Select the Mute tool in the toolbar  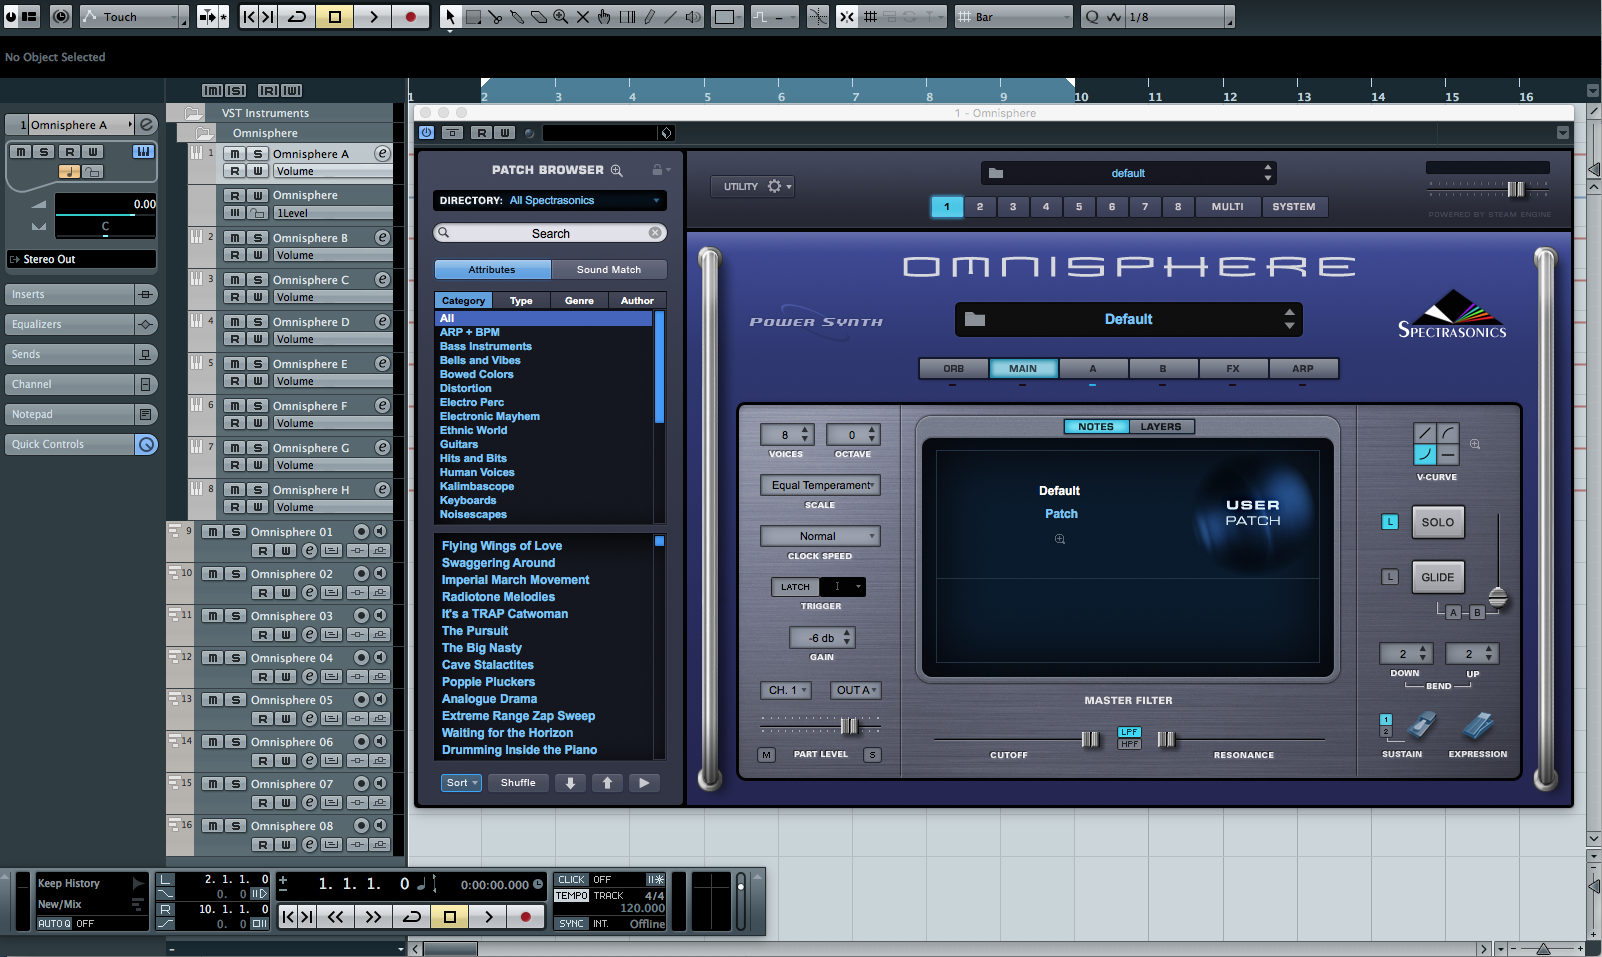coord(583,16)
